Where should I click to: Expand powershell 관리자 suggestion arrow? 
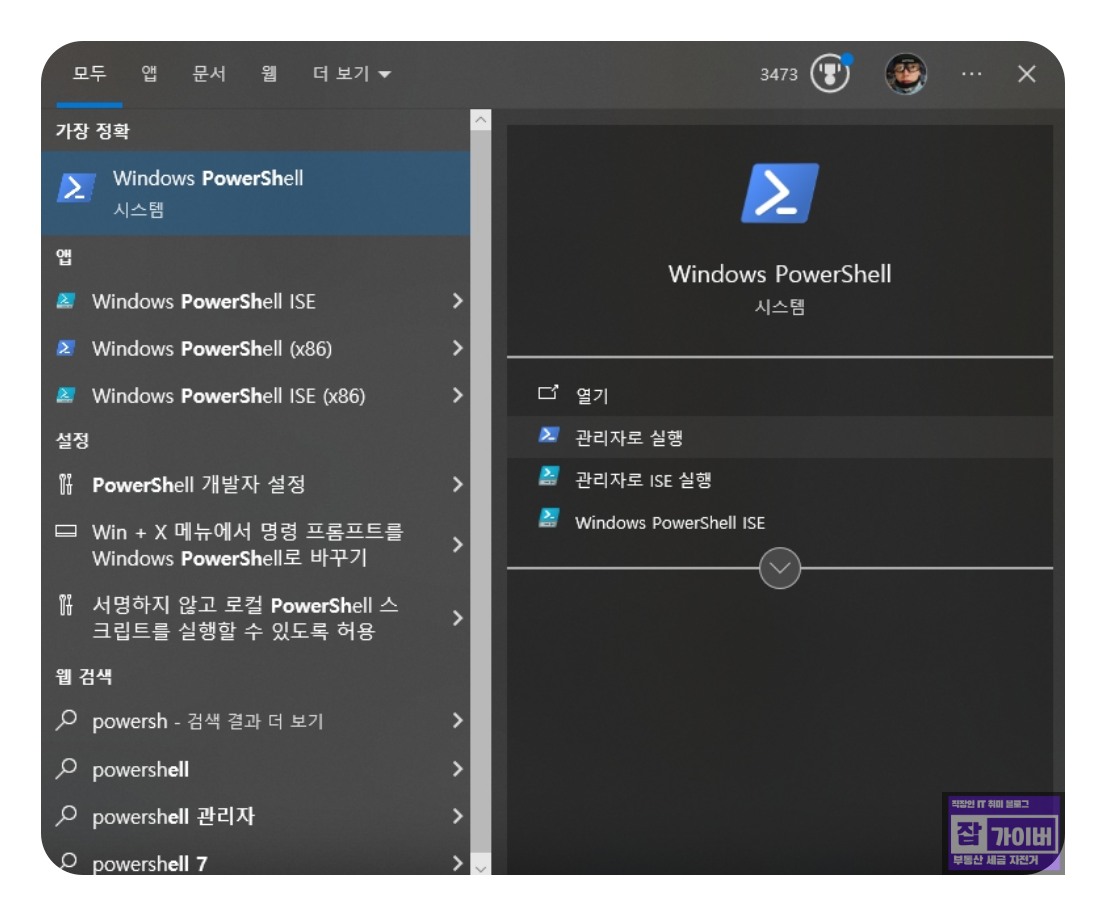[x=457, y=816]
